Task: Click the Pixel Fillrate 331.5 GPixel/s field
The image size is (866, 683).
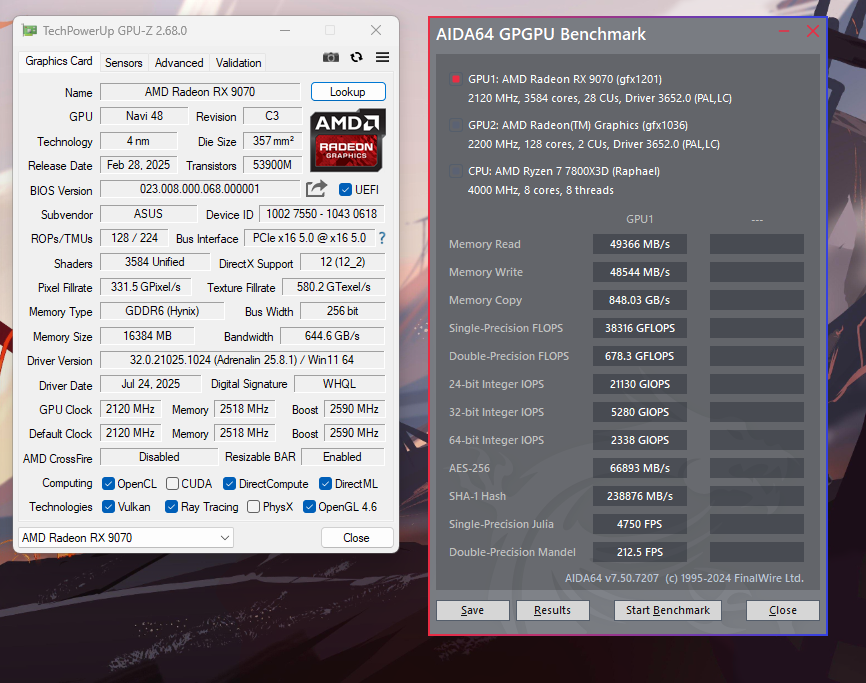Action: (146, 287)
